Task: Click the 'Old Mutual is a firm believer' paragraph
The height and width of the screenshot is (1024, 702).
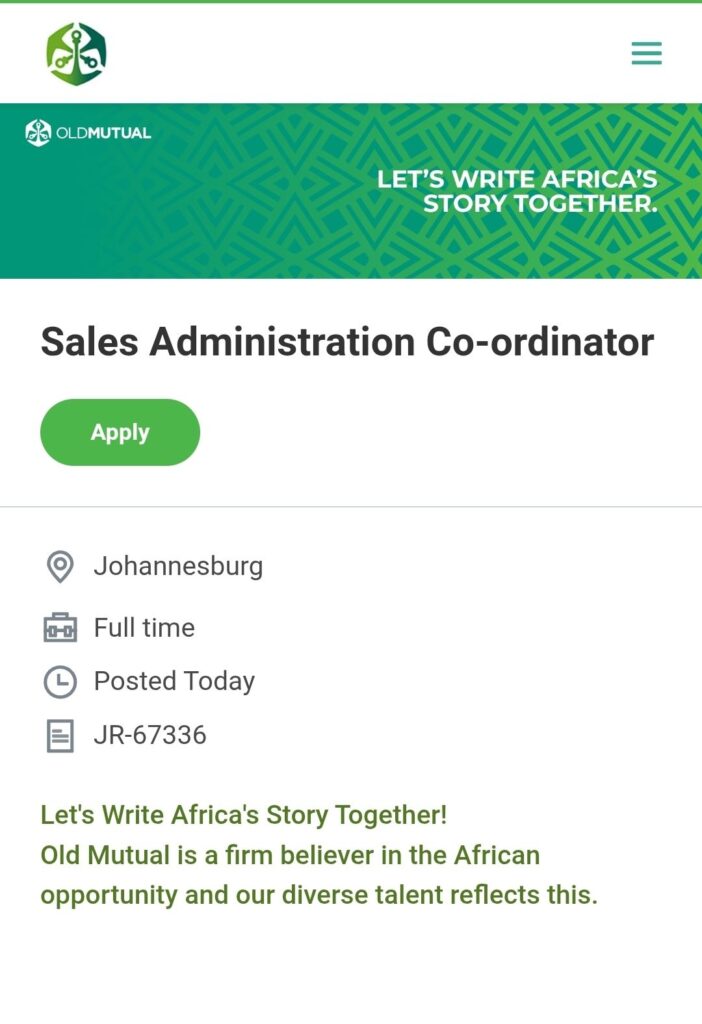Action: tap(318, 875)
